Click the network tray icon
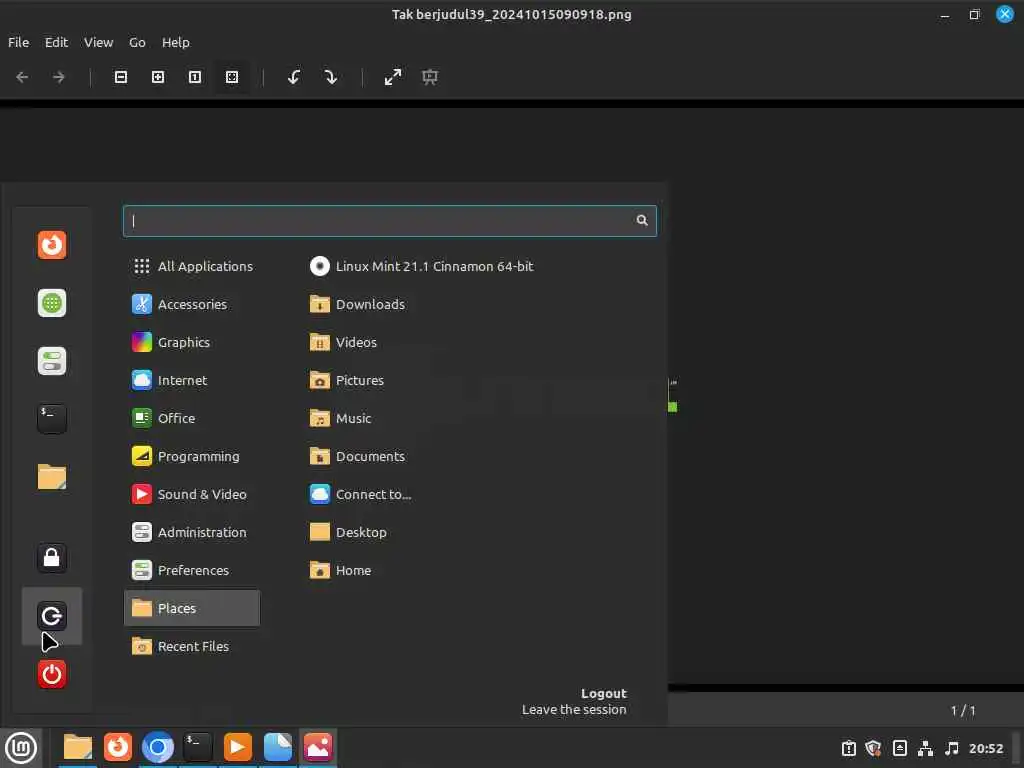 (925, 748)
